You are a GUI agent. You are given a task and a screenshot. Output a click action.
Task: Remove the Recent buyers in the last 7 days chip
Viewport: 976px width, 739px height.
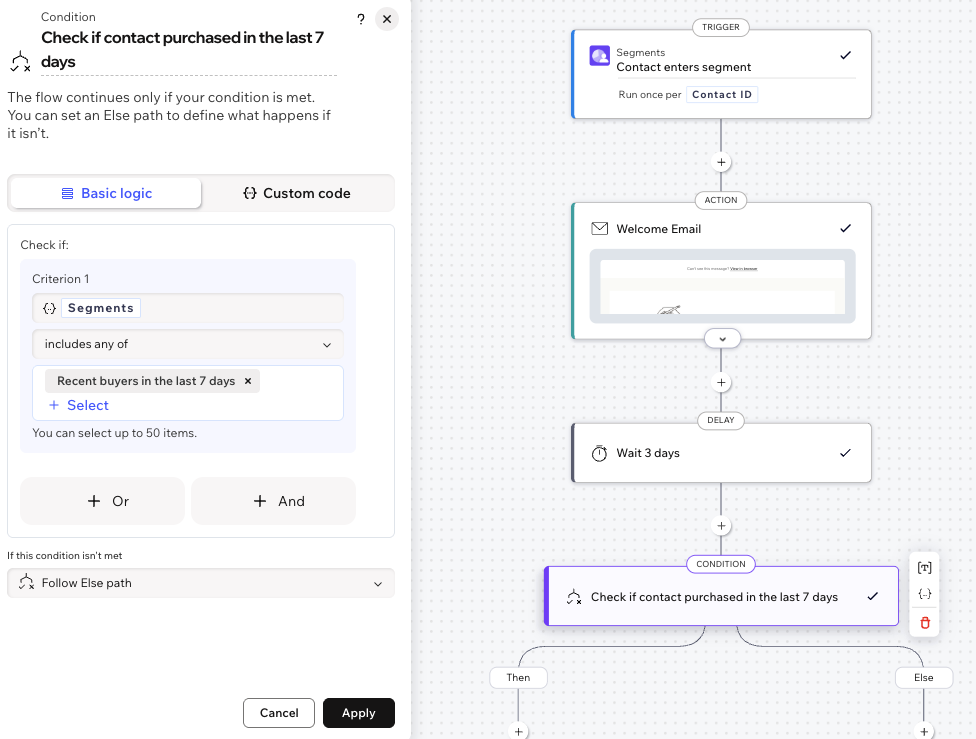tap(248, 381)
